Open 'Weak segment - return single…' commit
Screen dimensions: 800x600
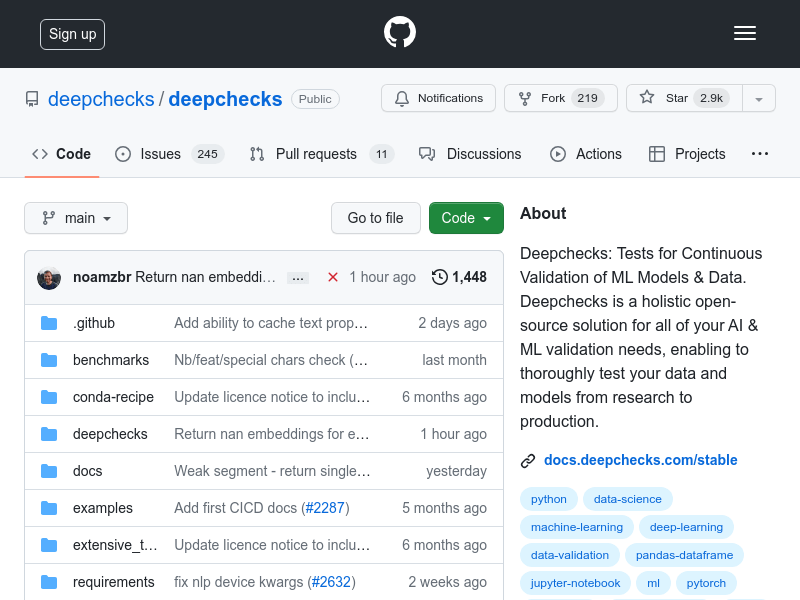272,471
